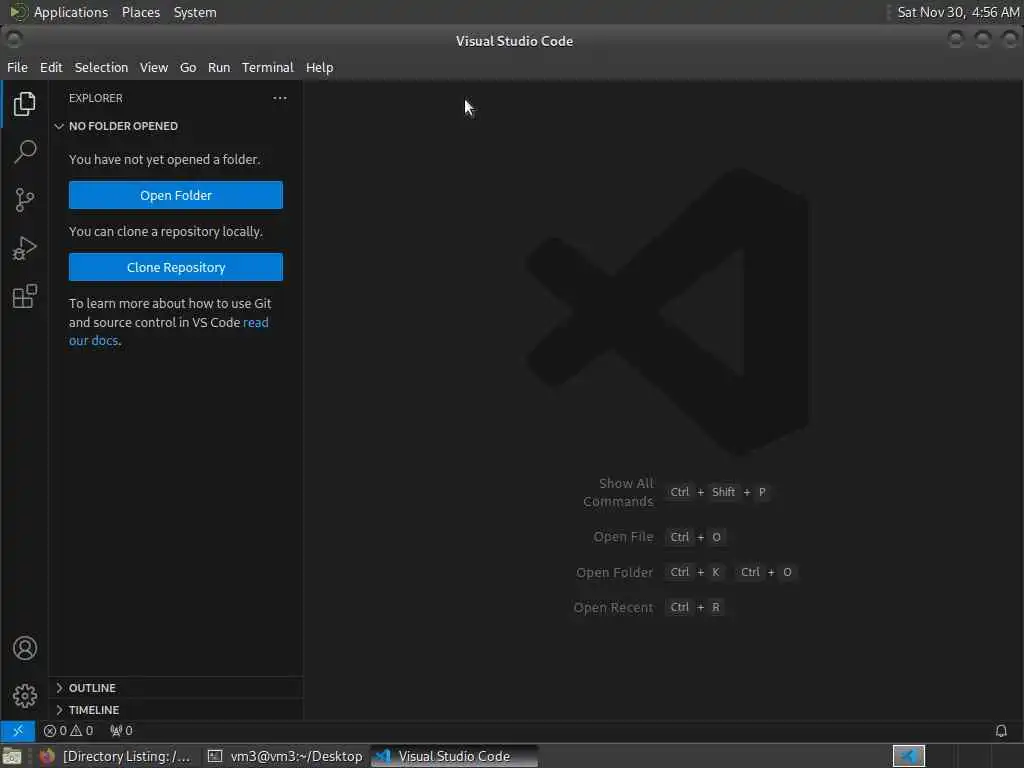Switch to vm3@vm3:~/Desktop terminal taskbar item
Screen dimensions: 1024x768
click(x=285, y=756)
